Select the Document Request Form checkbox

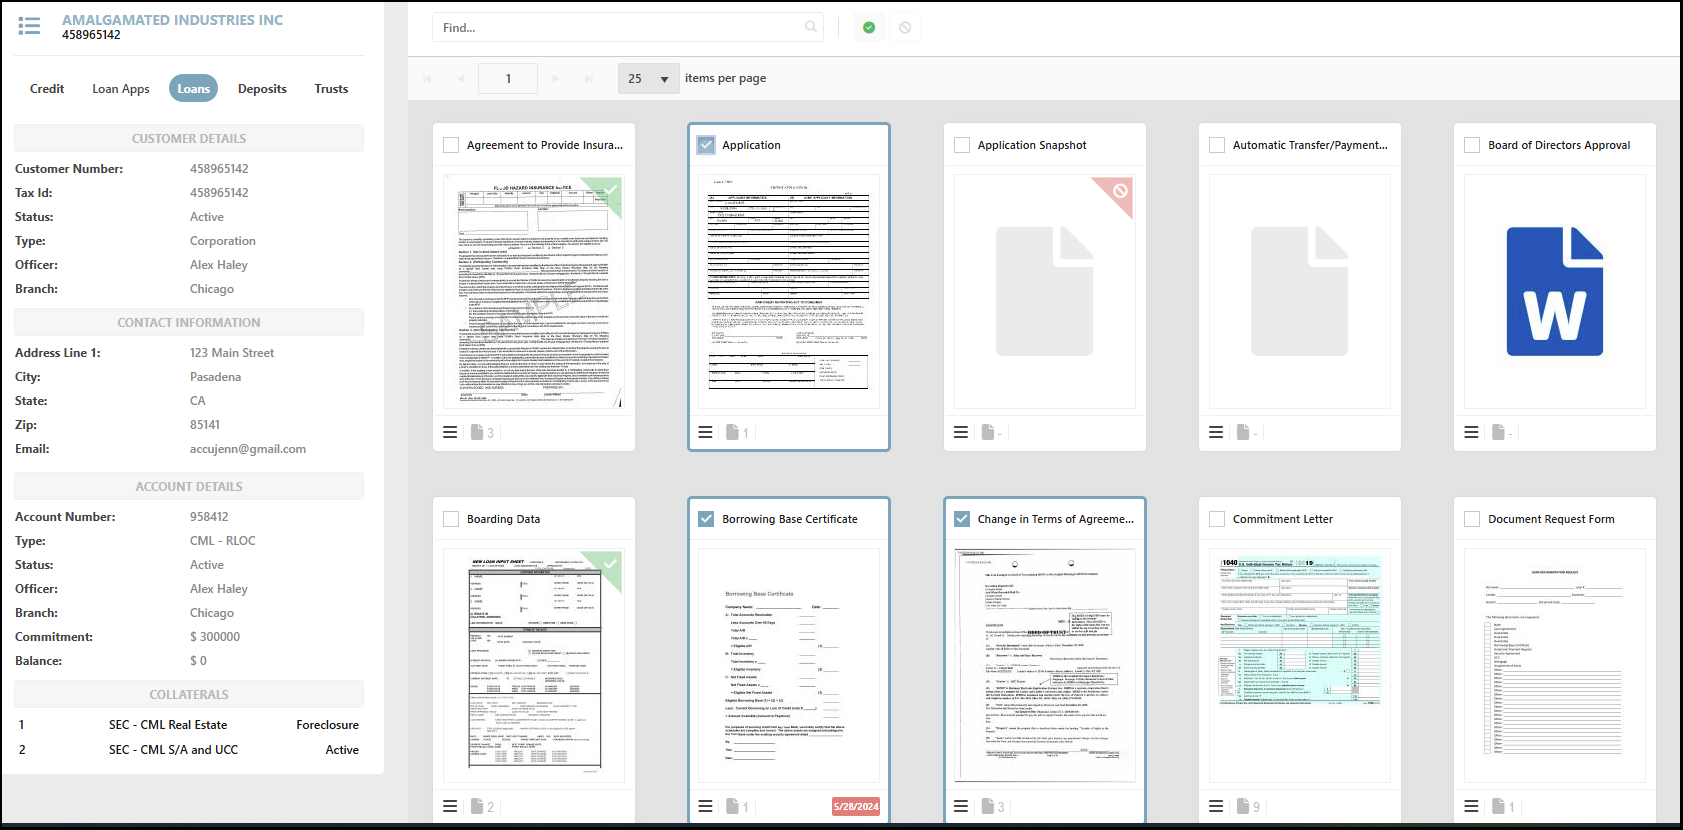click(x=1472, y=519)
